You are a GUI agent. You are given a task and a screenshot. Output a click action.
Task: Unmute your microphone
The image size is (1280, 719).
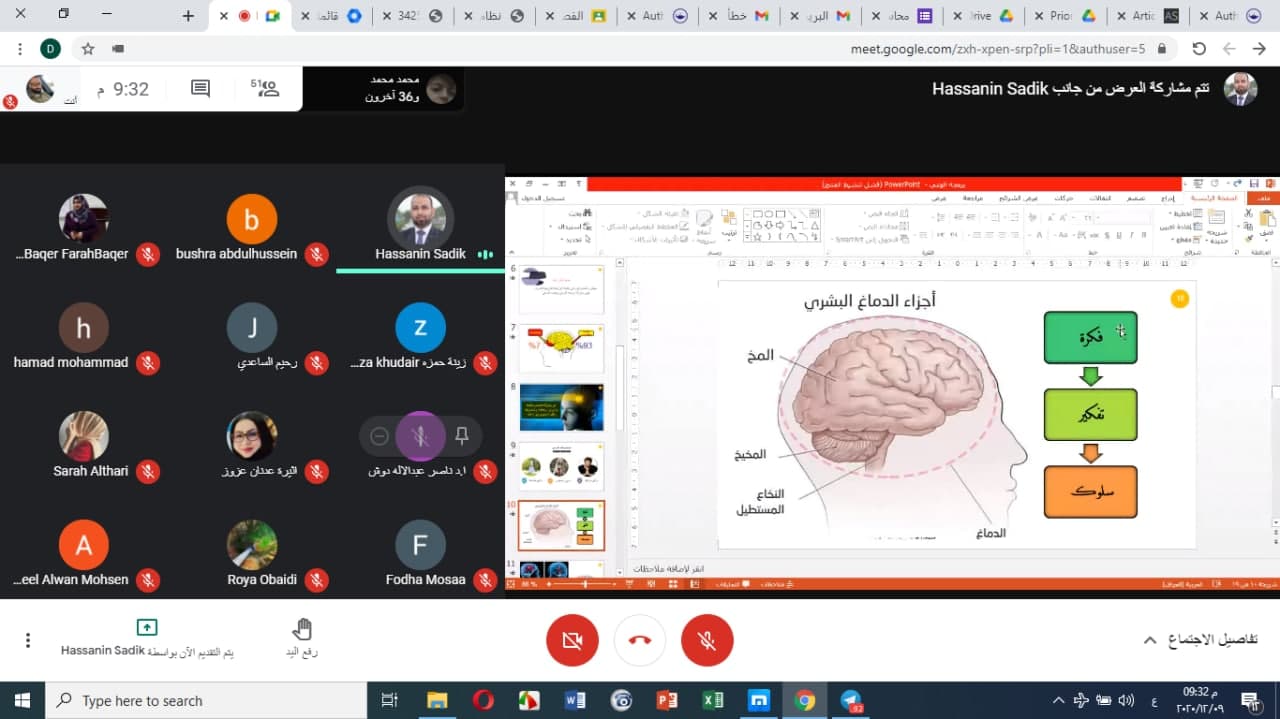coord(707,640)
